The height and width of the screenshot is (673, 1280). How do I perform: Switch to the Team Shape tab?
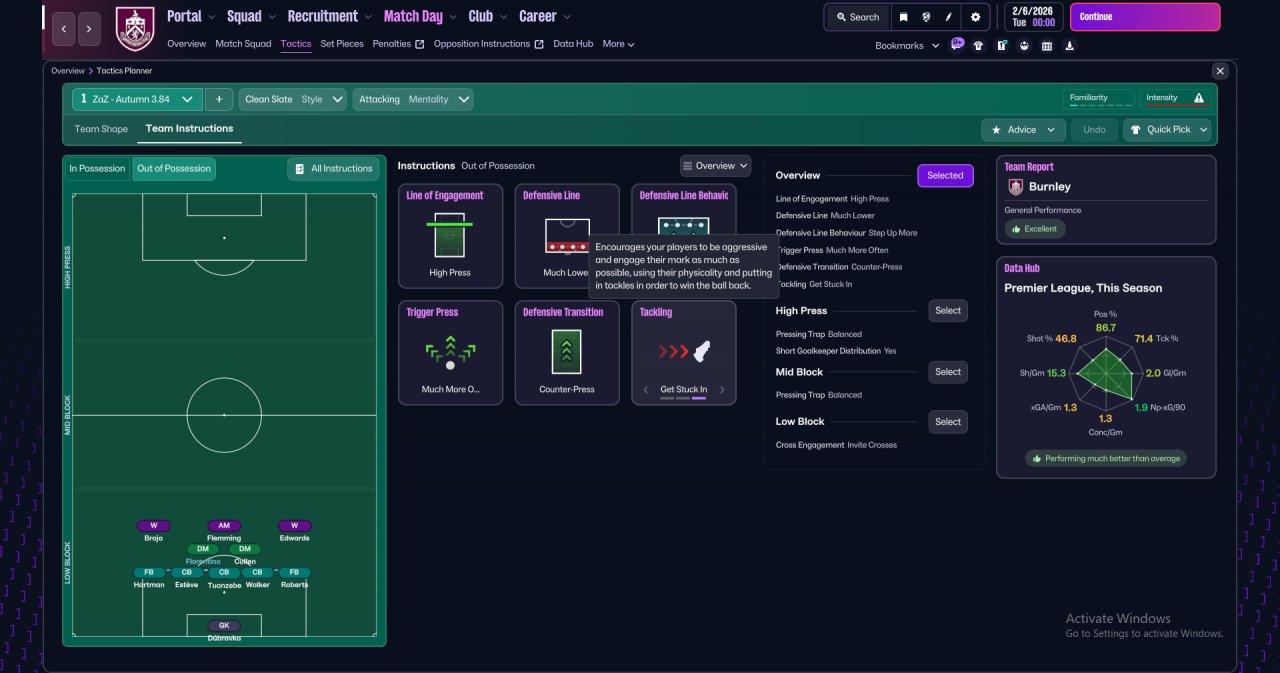[x=101, y=129]
